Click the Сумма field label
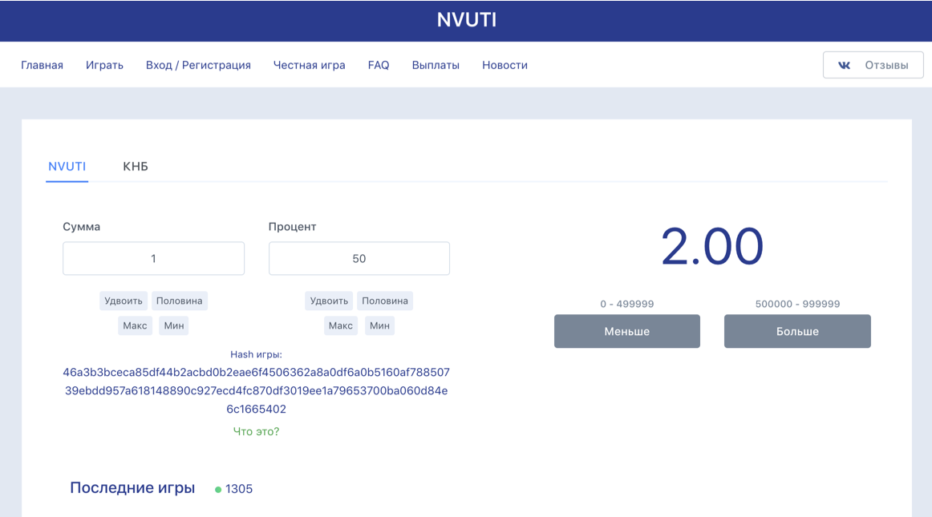 click(x=81, y=226)
